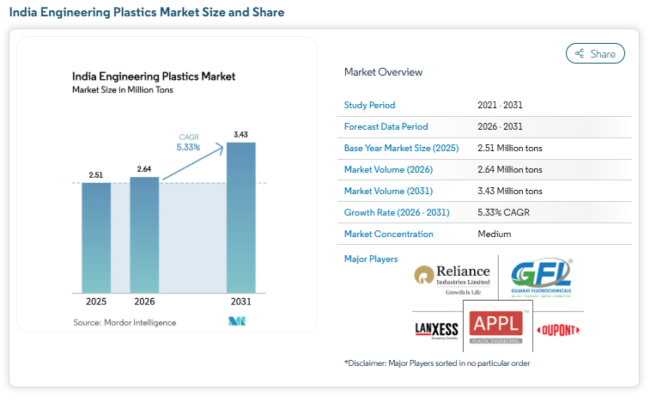This screenshot has height=402, width=650.
Task: Click the 3.43 label above the bar
Action: point(241,135)
